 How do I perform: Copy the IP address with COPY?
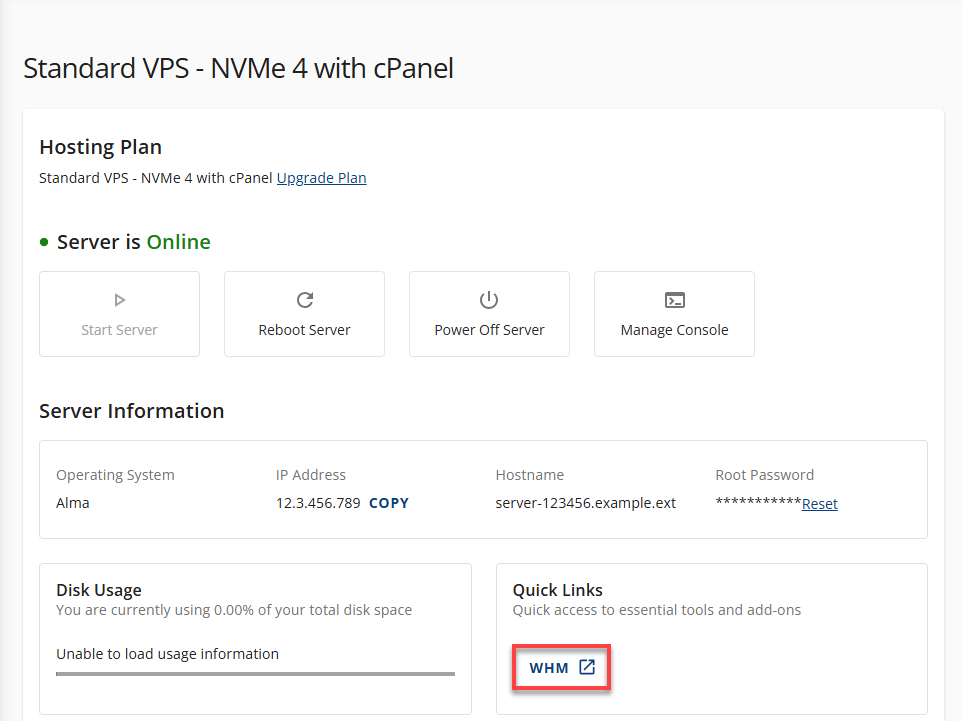click(388, 503)
